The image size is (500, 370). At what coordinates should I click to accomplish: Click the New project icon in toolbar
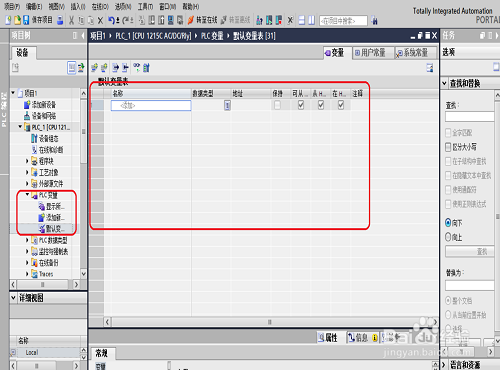tap(8, 20)
